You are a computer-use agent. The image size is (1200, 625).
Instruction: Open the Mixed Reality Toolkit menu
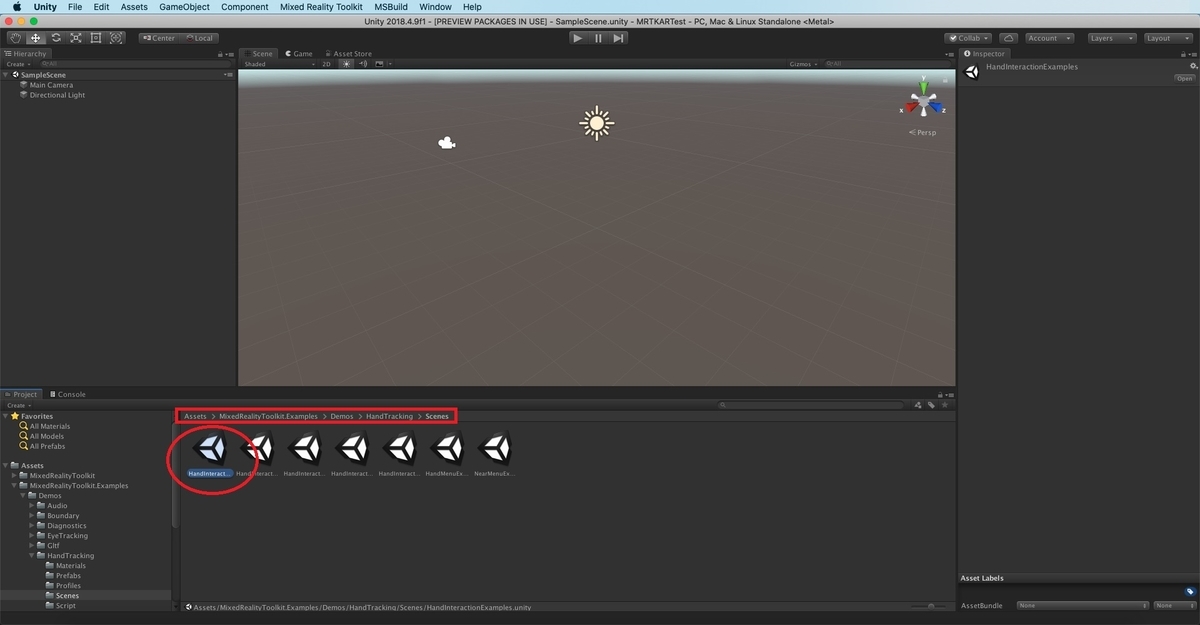321,7
